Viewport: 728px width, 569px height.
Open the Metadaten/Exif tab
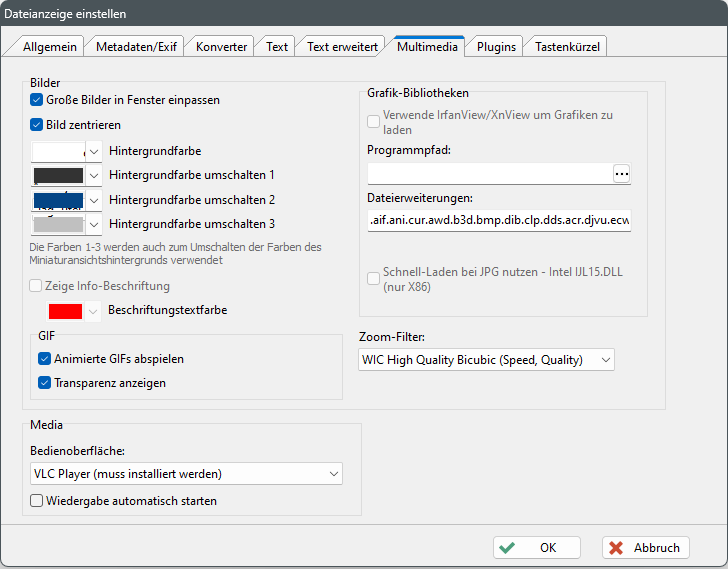(x=136, y=47)
